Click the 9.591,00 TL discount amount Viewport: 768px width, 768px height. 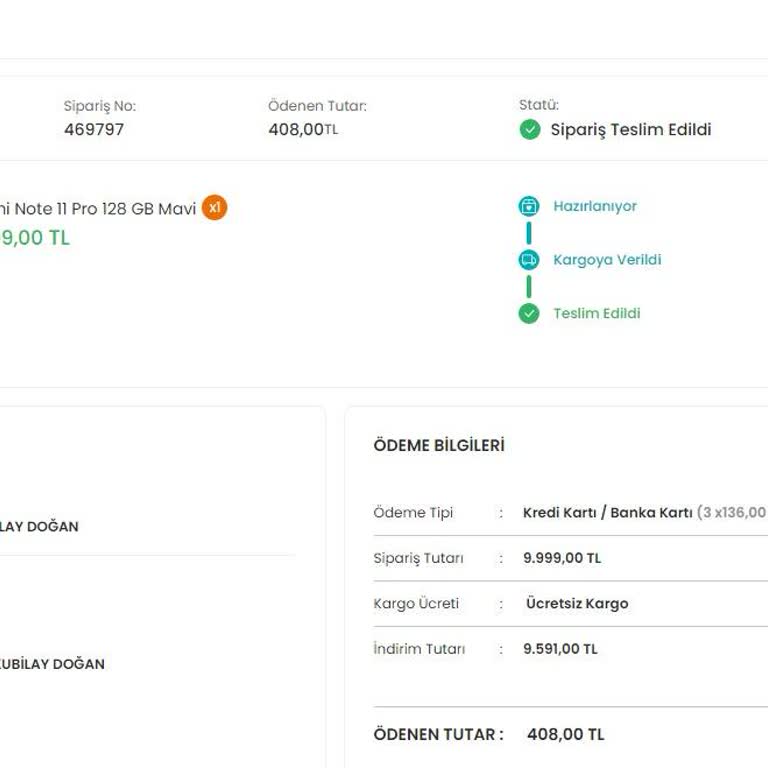click(x=560, y=649)
